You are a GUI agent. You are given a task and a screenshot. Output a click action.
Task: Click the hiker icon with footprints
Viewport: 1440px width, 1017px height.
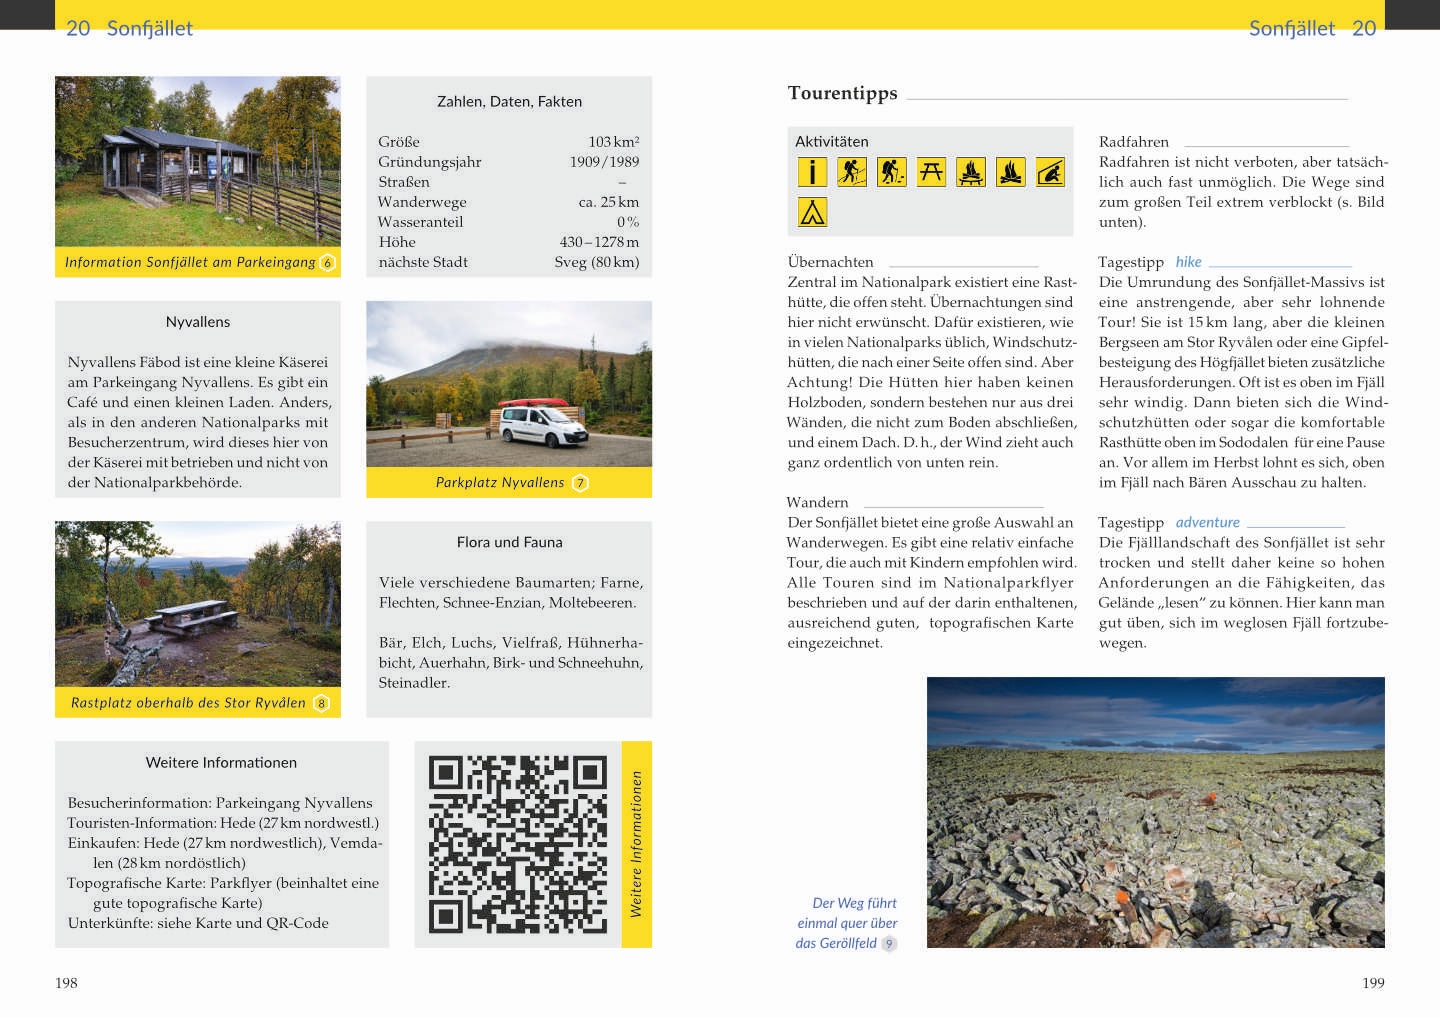(891, 172)
